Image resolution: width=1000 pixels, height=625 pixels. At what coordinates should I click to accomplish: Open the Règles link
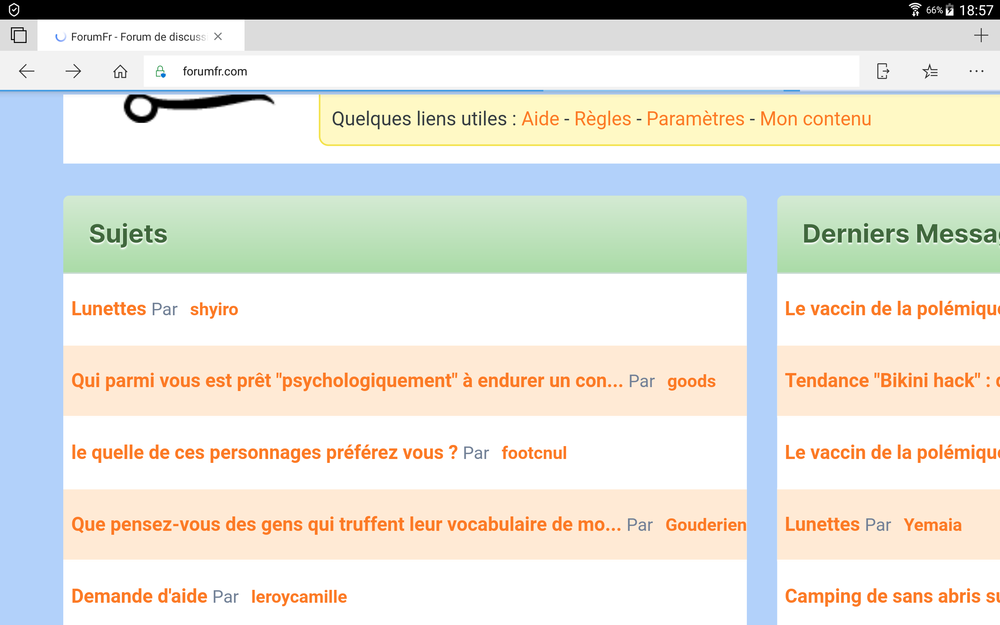[x=603, y=118]
